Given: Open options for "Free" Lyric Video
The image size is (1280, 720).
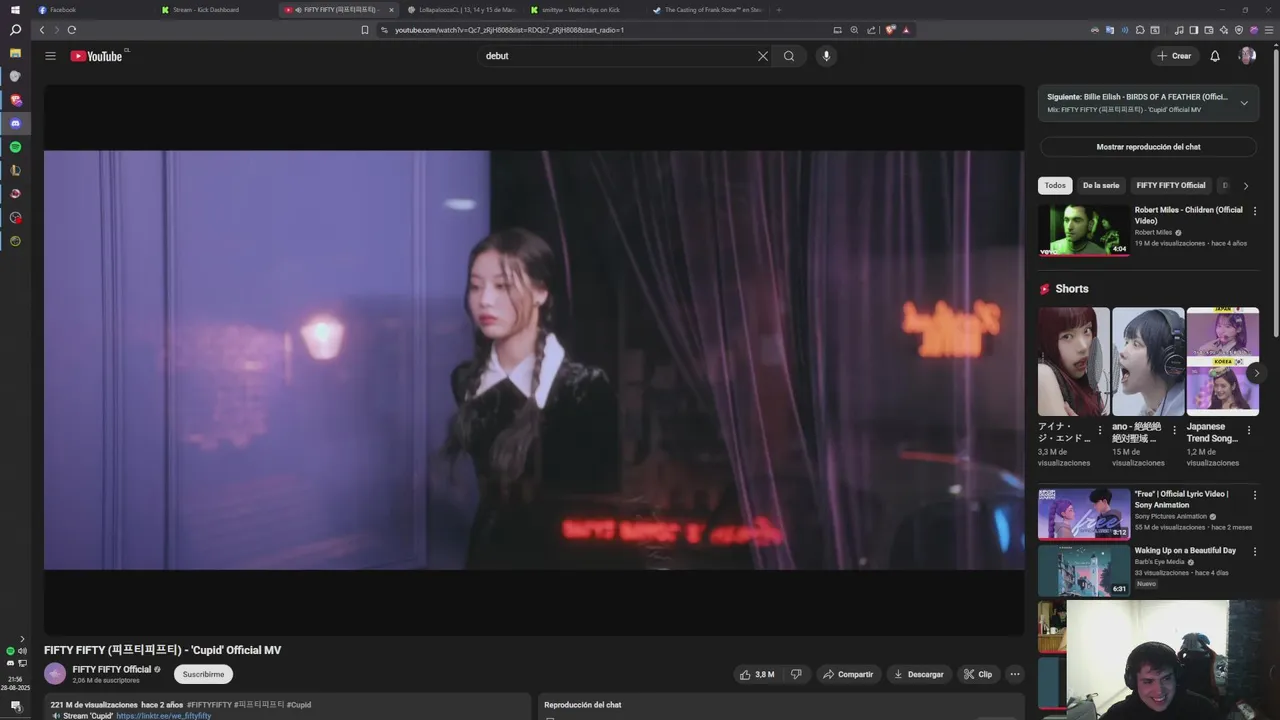Looking at the screenshot, I should [1255, 495].
